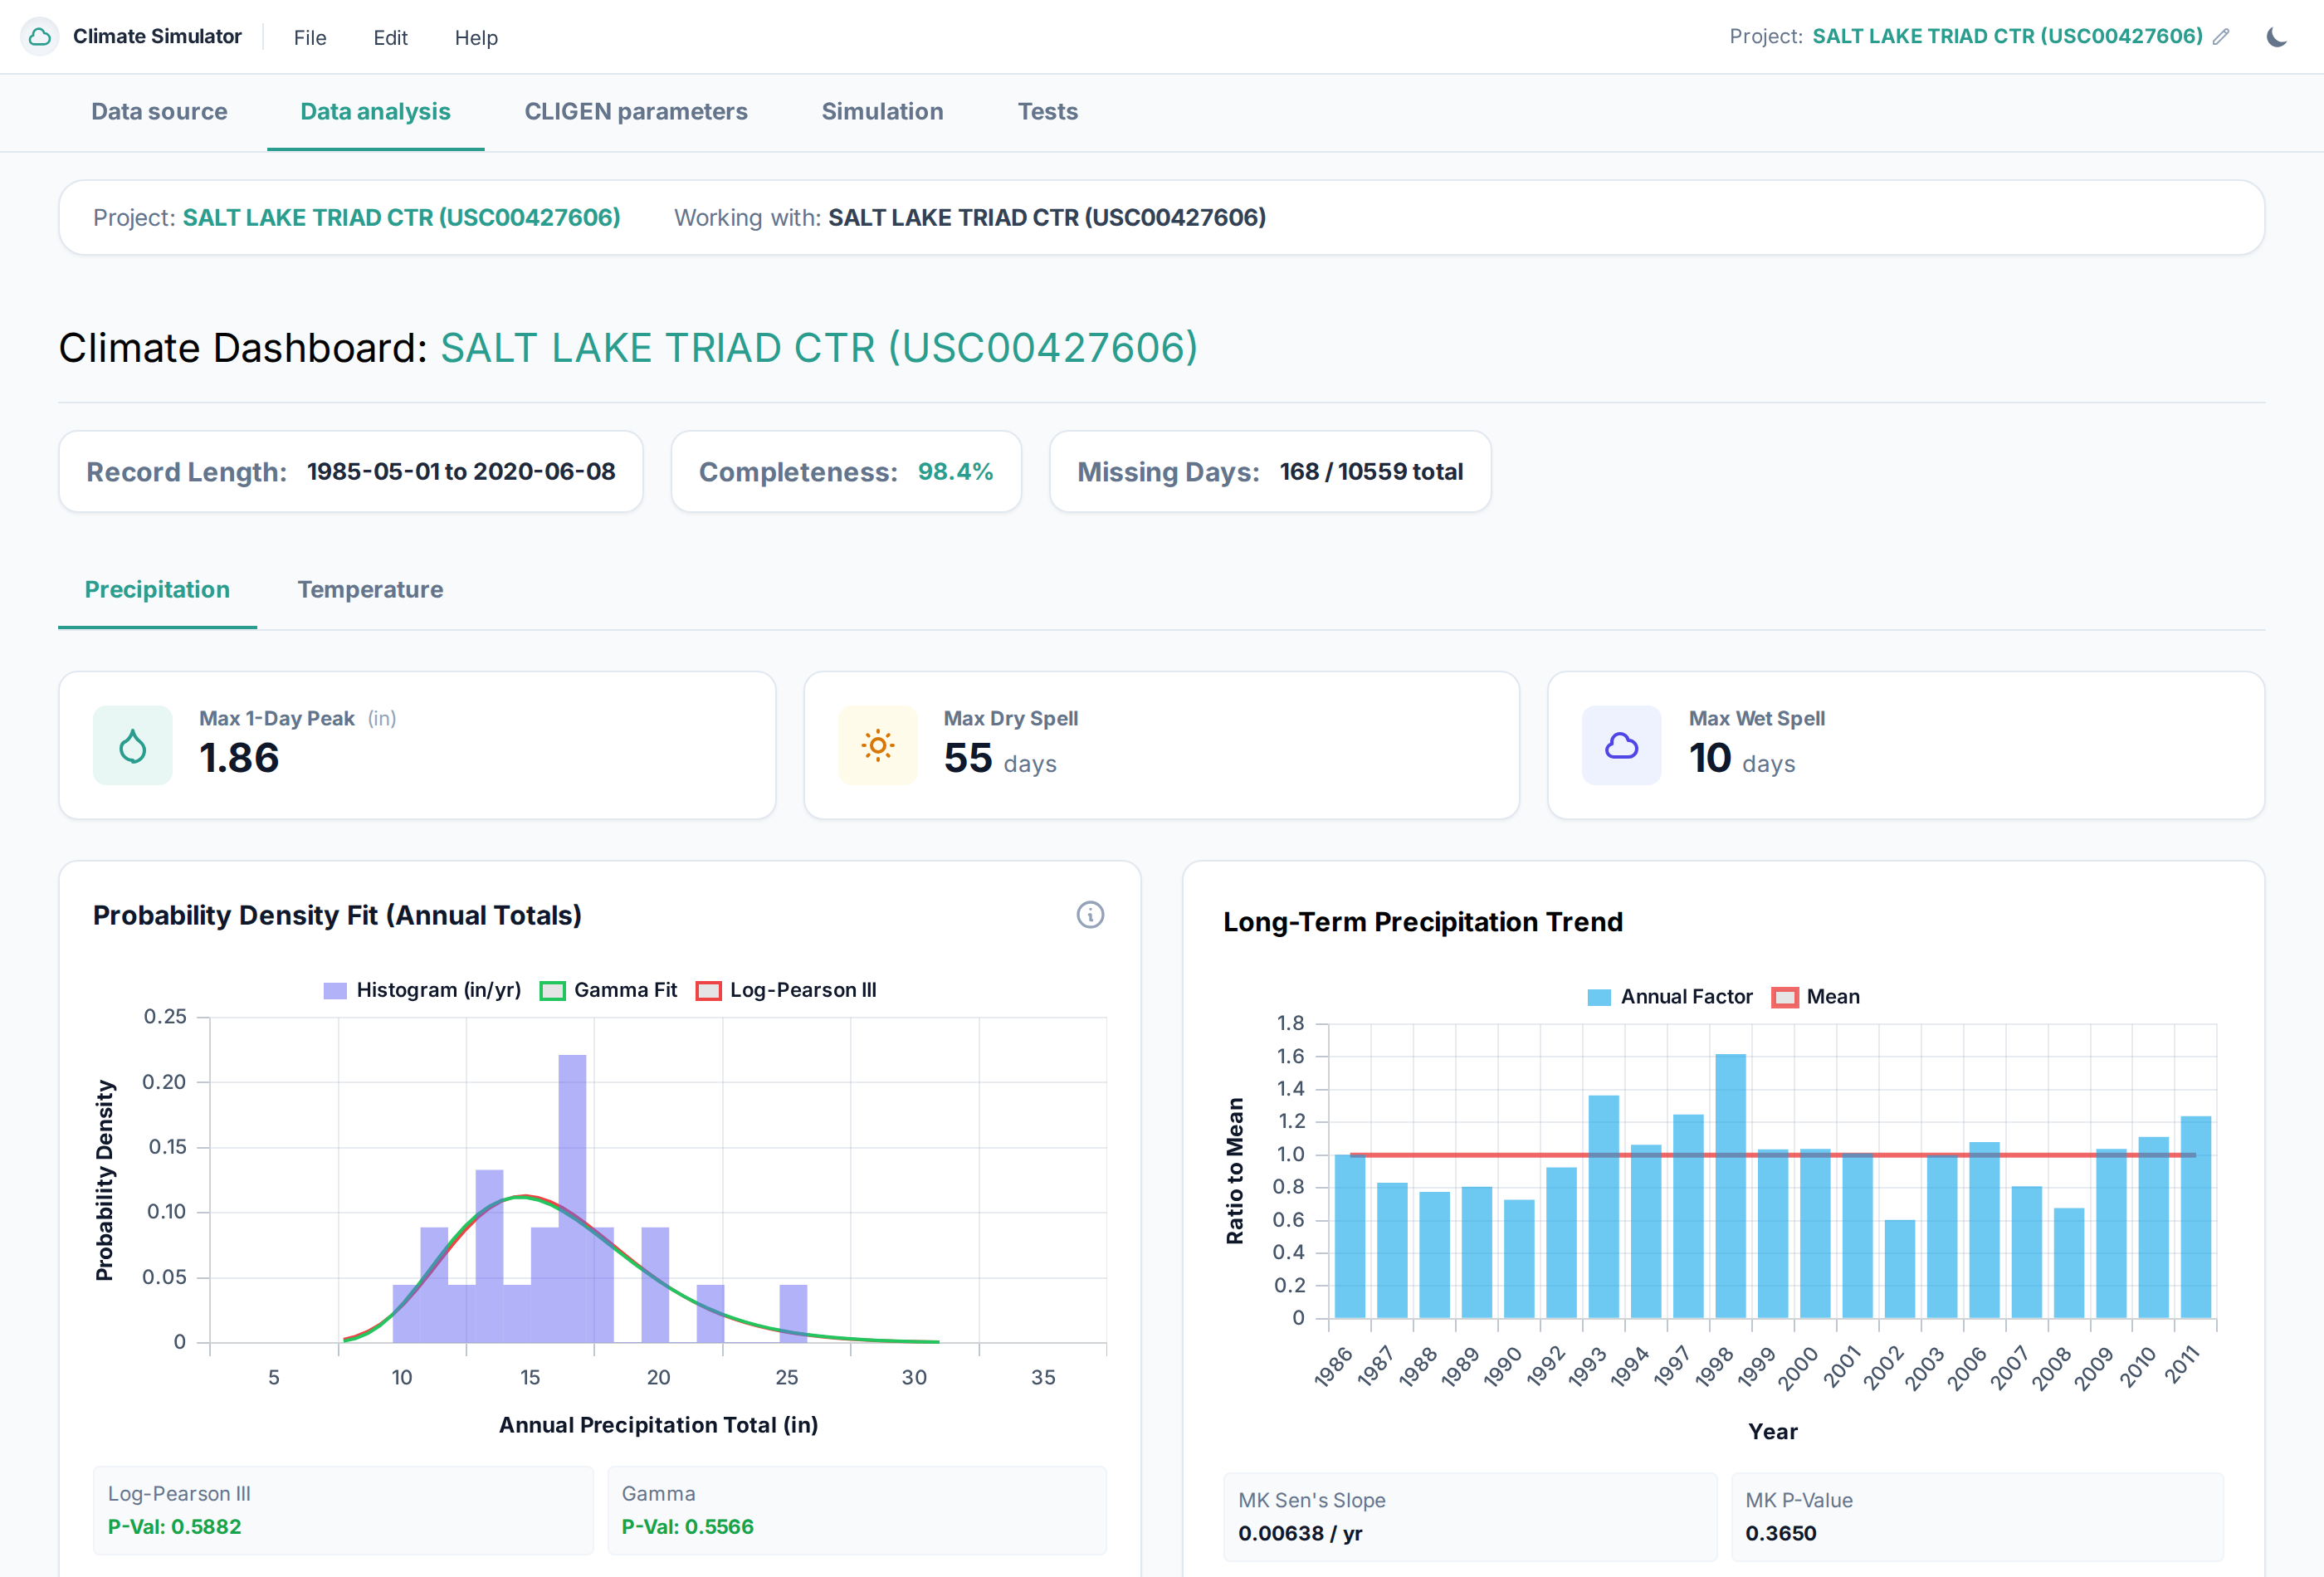Click the pencil icon to edit project name
Viewport: 2324px width, 1577px height.
pos(2221,37)
